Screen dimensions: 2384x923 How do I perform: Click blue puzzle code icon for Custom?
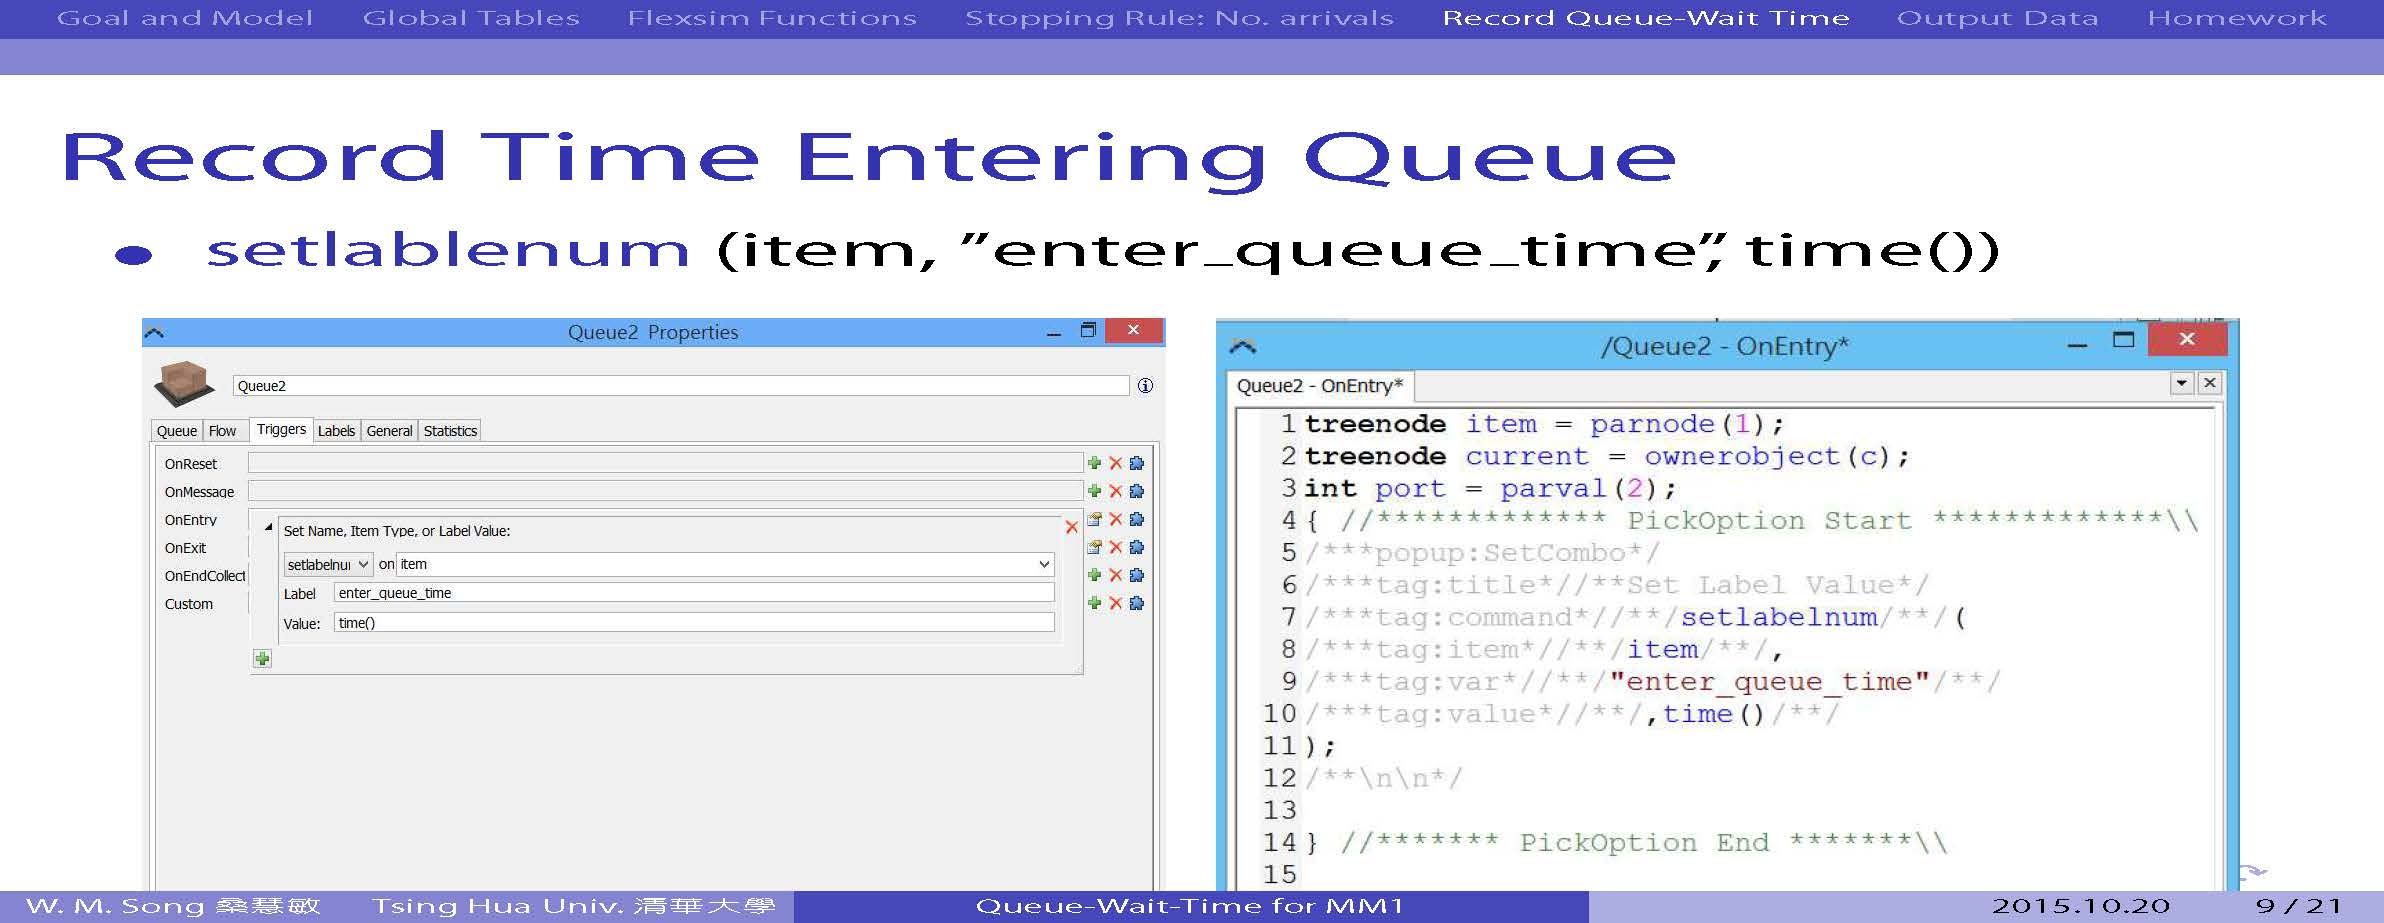point(1136,603)
